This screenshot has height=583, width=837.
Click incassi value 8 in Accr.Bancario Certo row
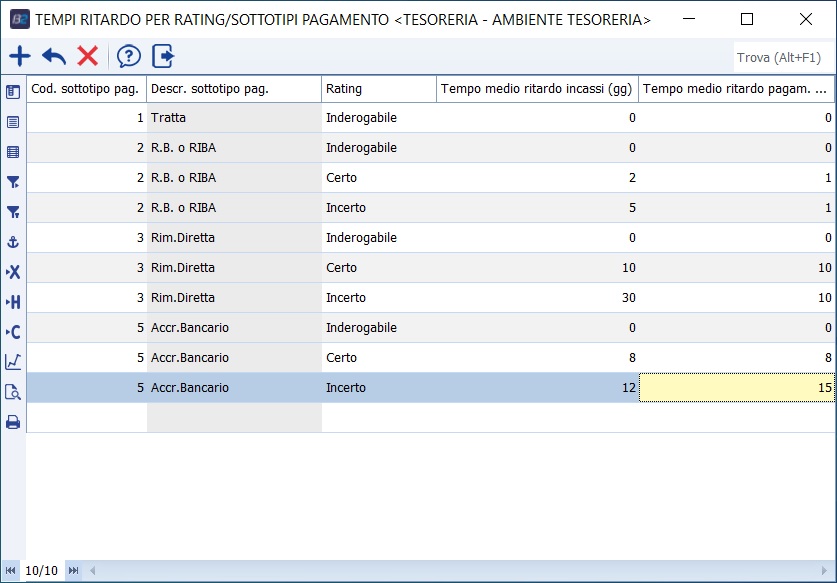click(538, 358)
